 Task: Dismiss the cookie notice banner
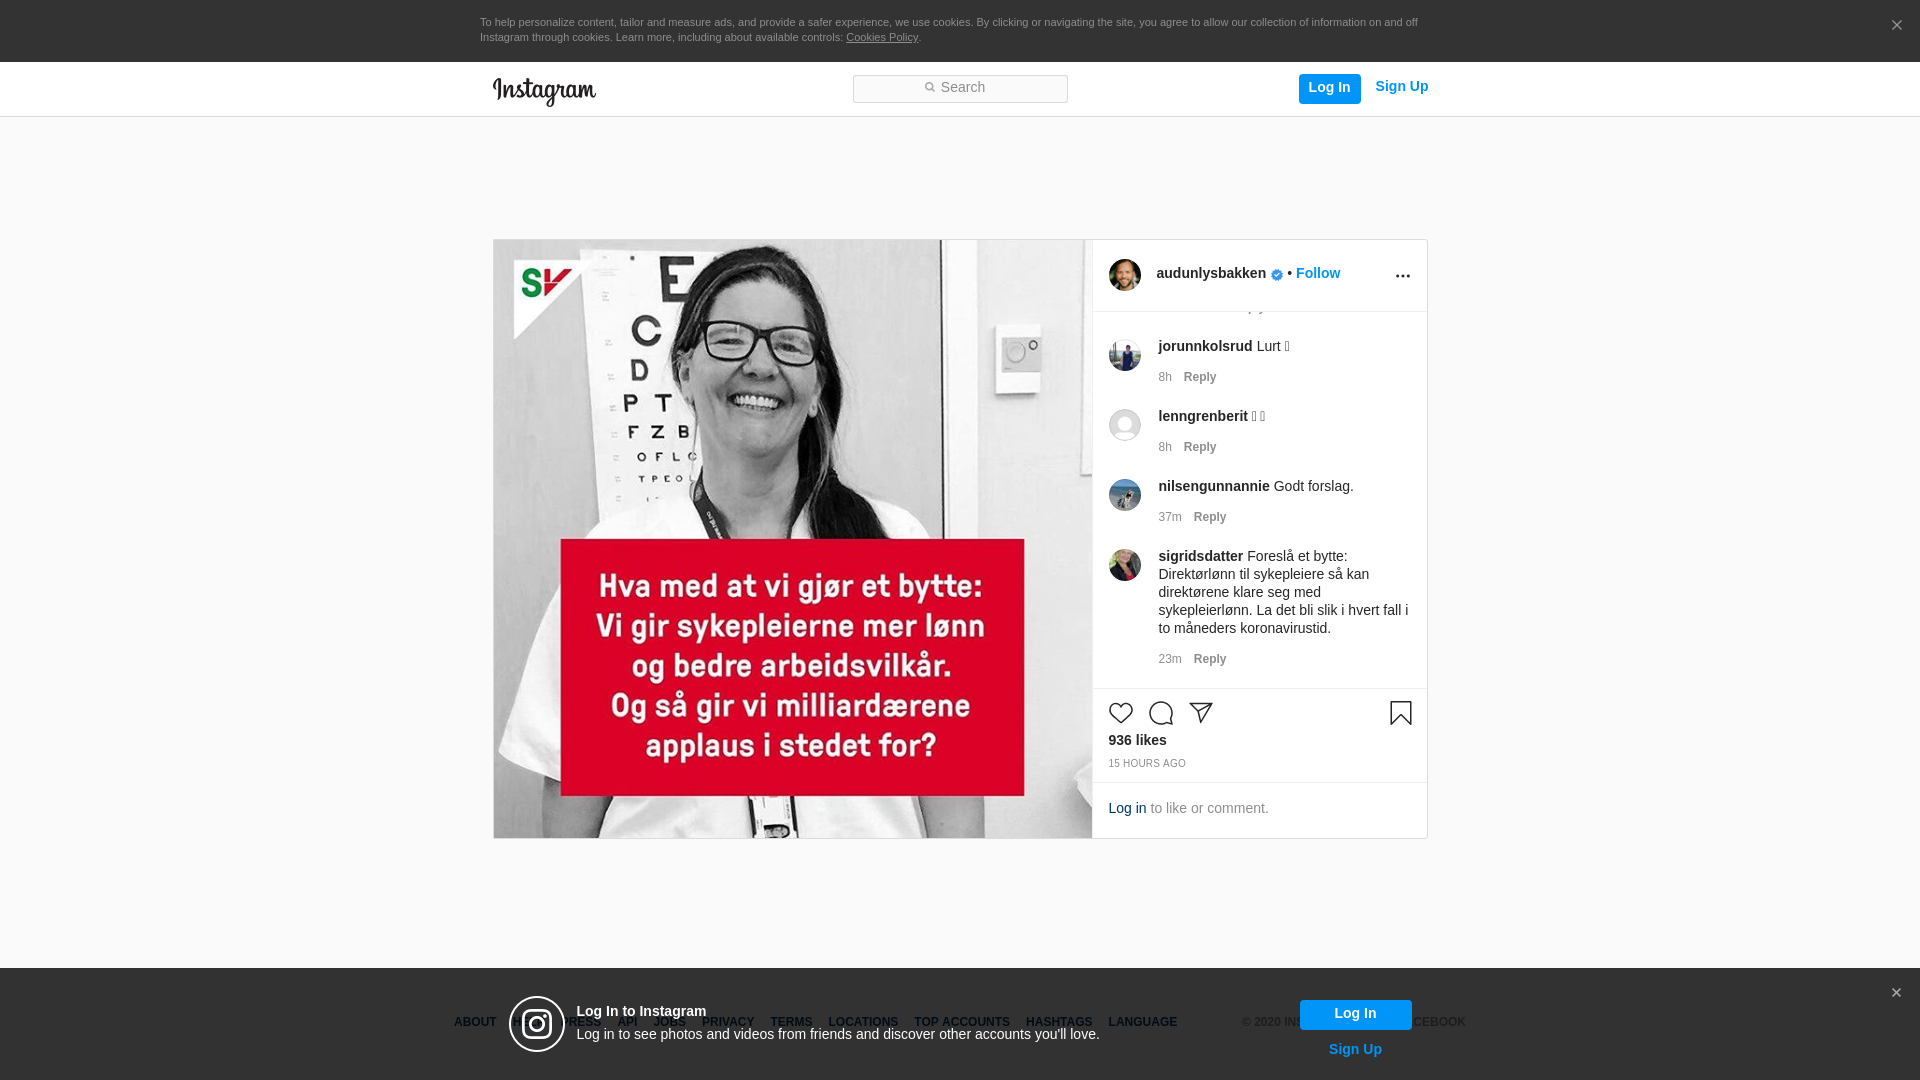(1896, 26)
